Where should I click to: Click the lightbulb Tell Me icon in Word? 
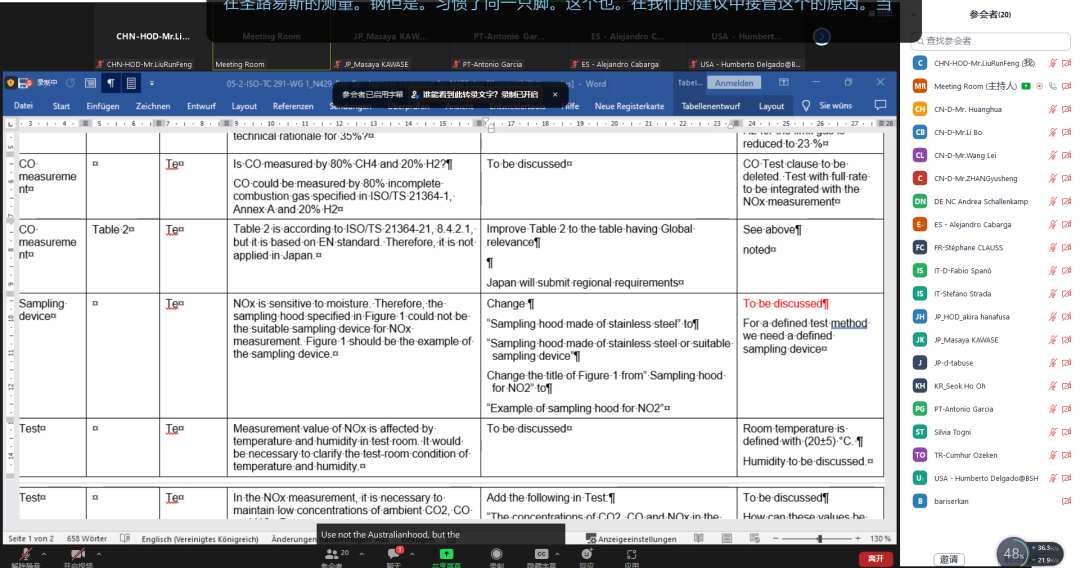click(806, 105)
